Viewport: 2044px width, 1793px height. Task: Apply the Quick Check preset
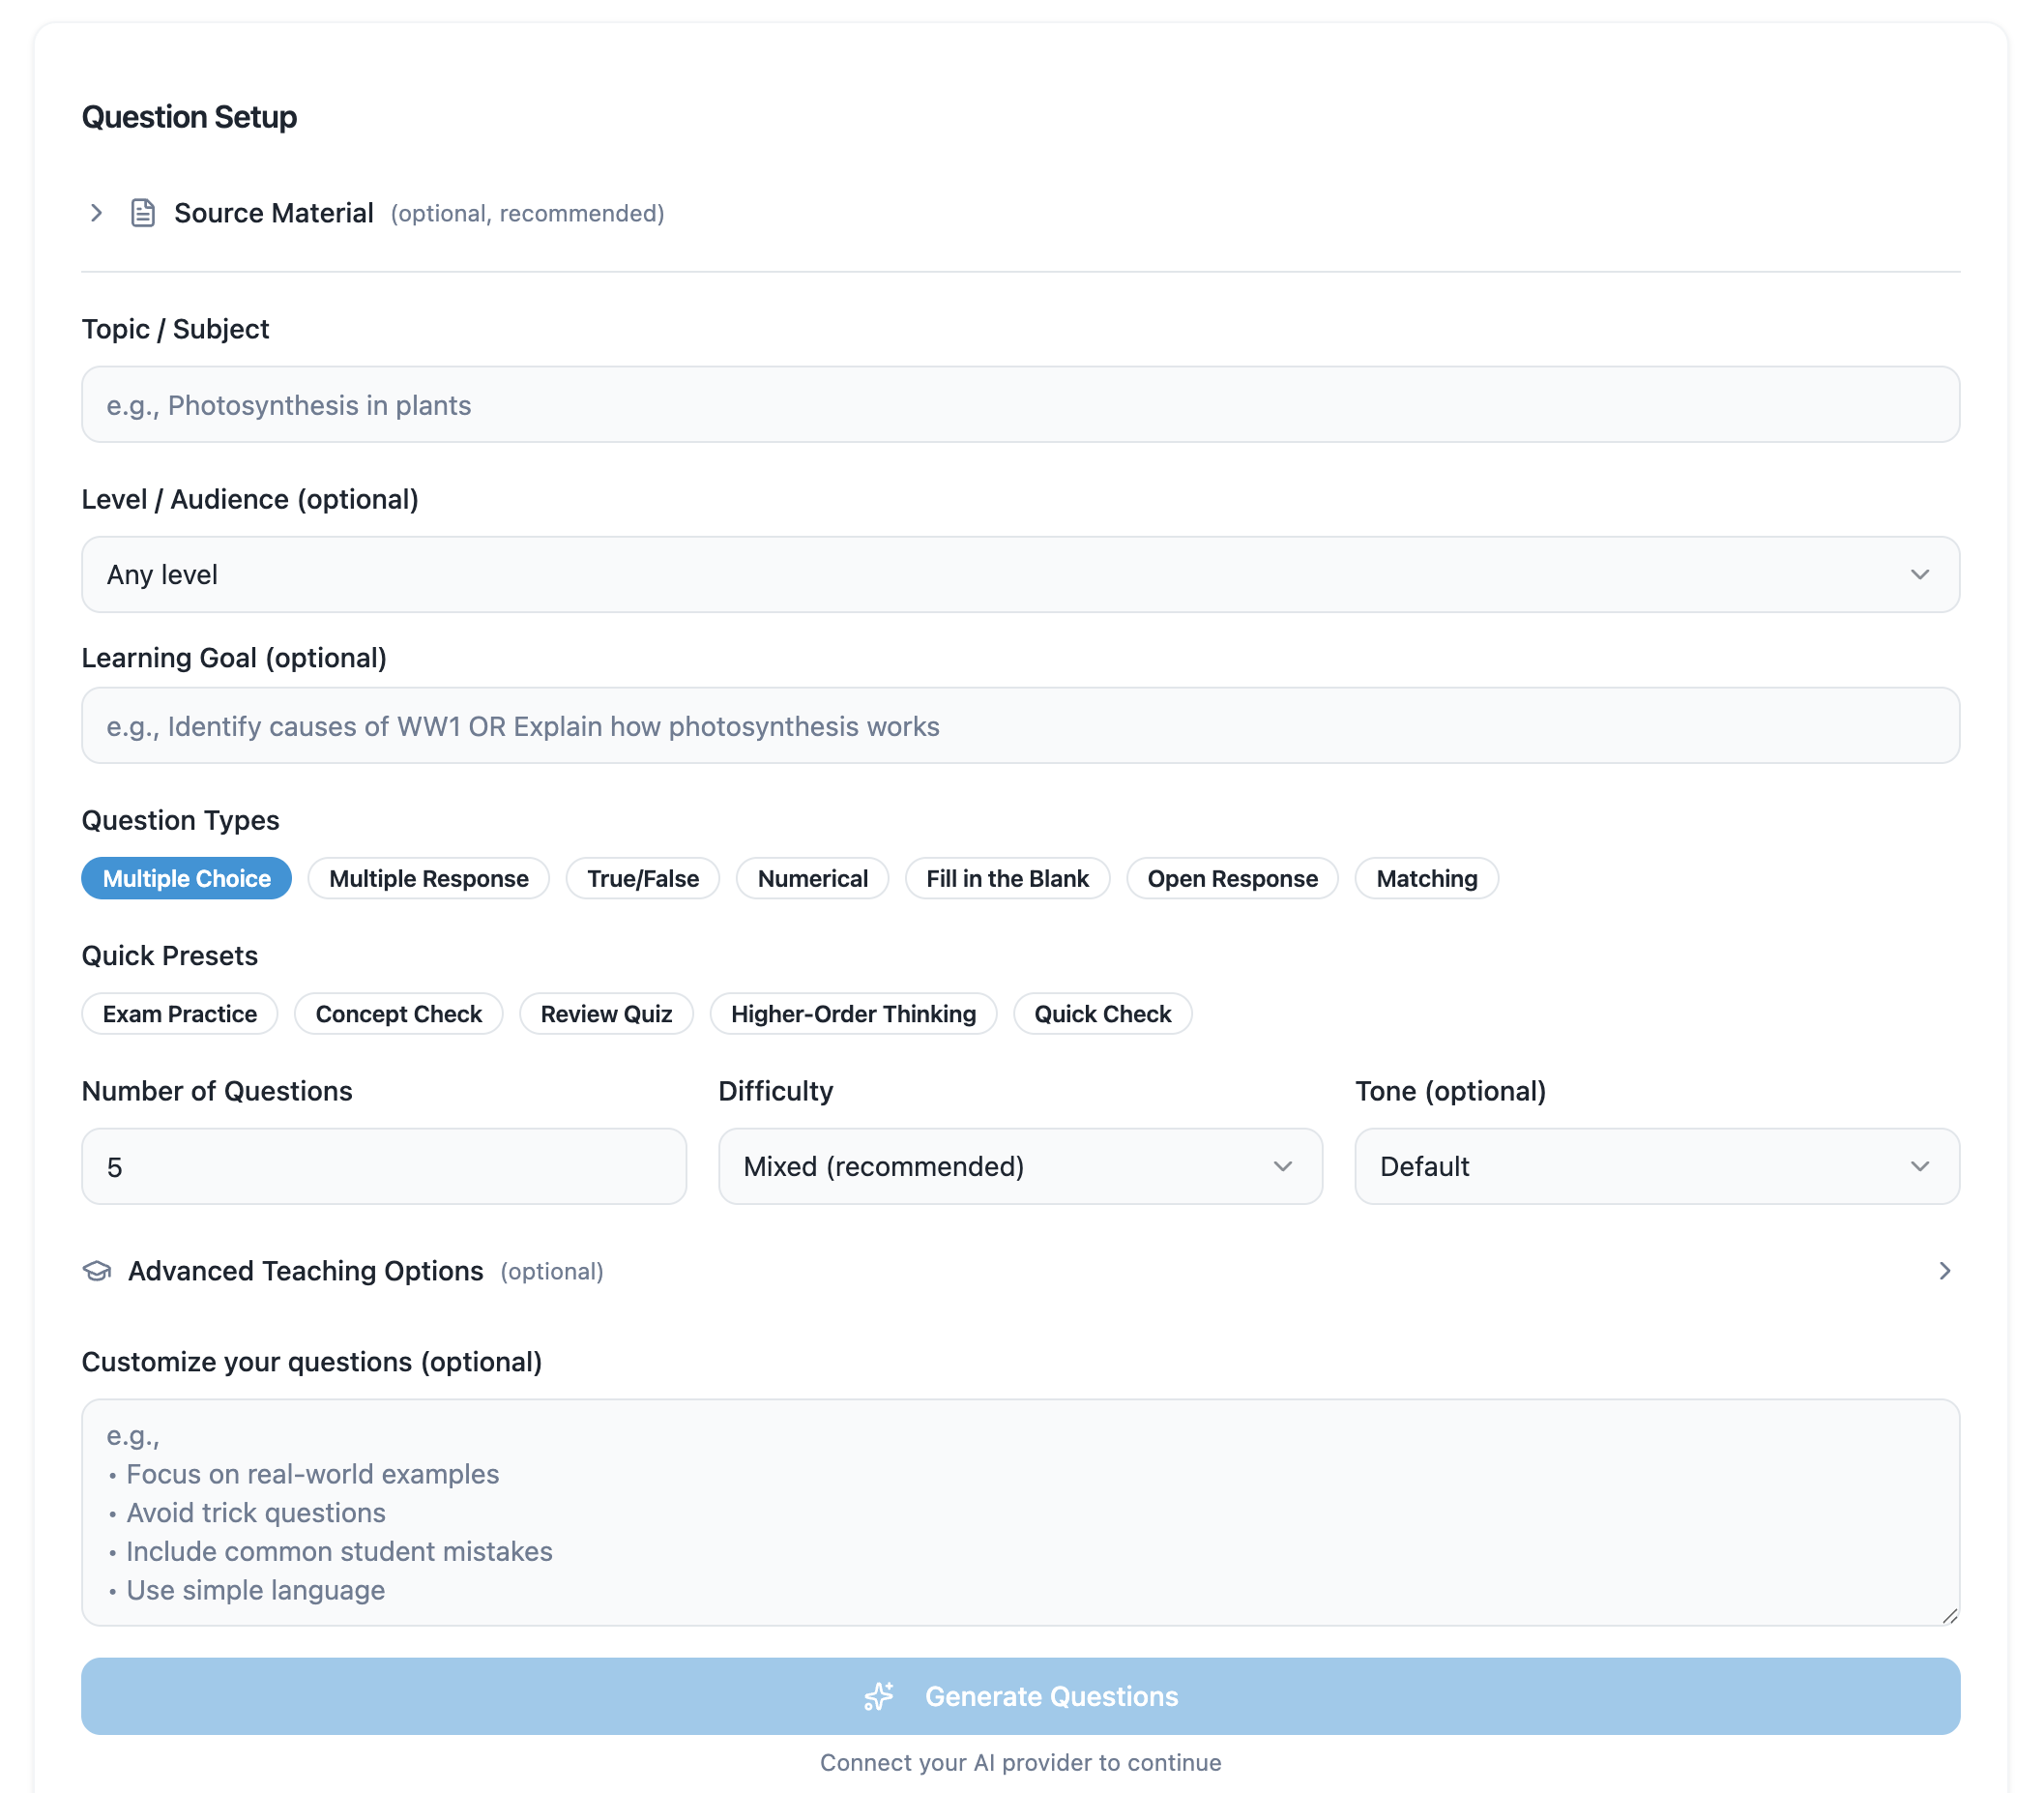click(1102, 1013)
